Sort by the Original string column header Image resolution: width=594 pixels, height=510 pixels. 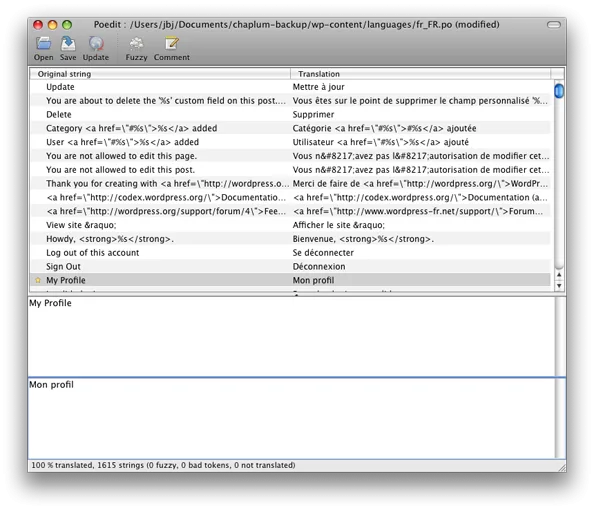tap(160, 74)
